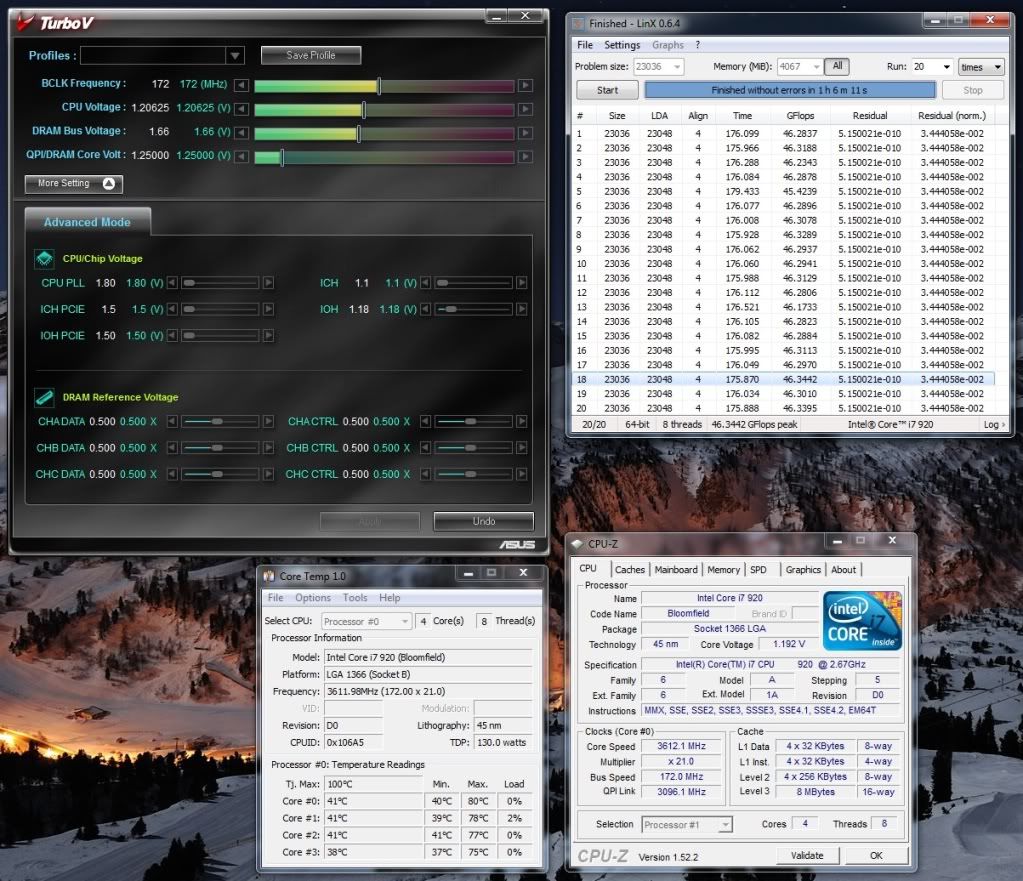Select LinX result row 18

point(783,379)
